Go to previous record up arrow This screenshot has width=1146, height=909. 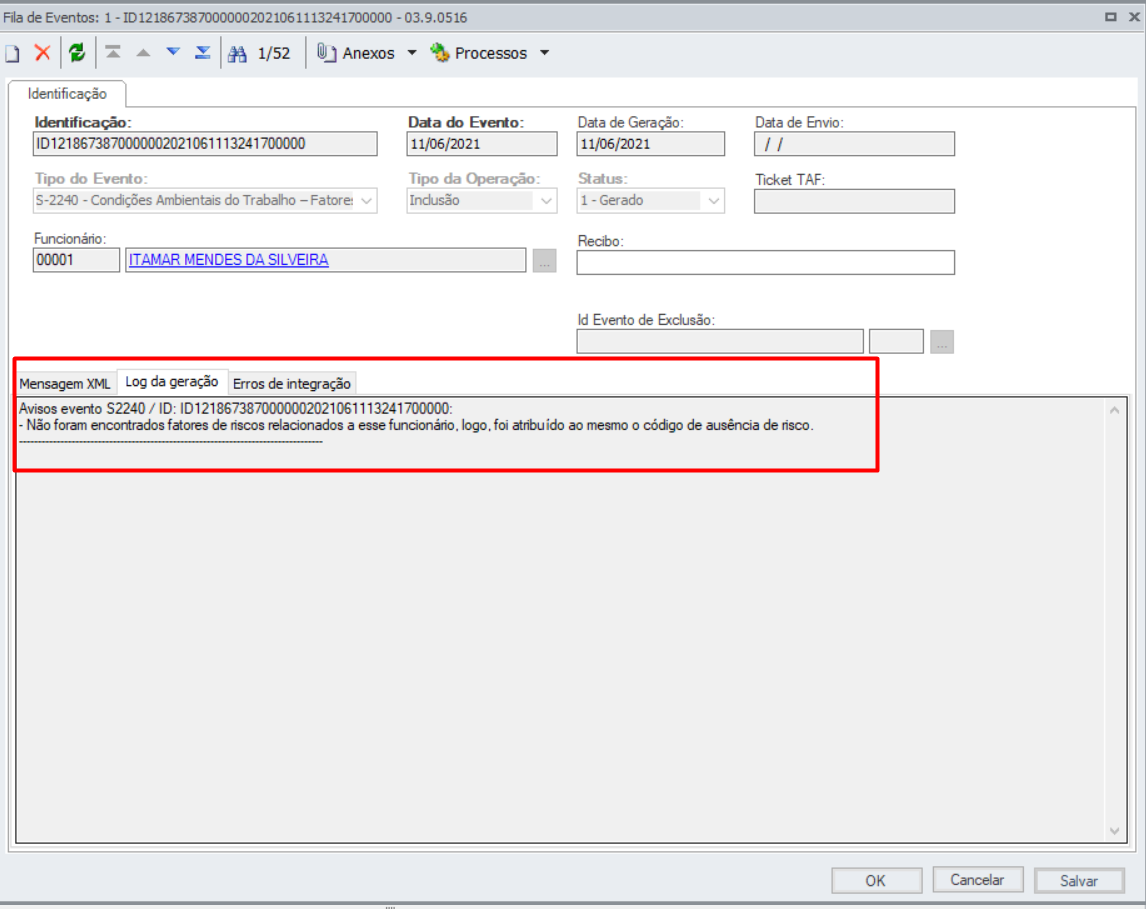tap(143, 53)
